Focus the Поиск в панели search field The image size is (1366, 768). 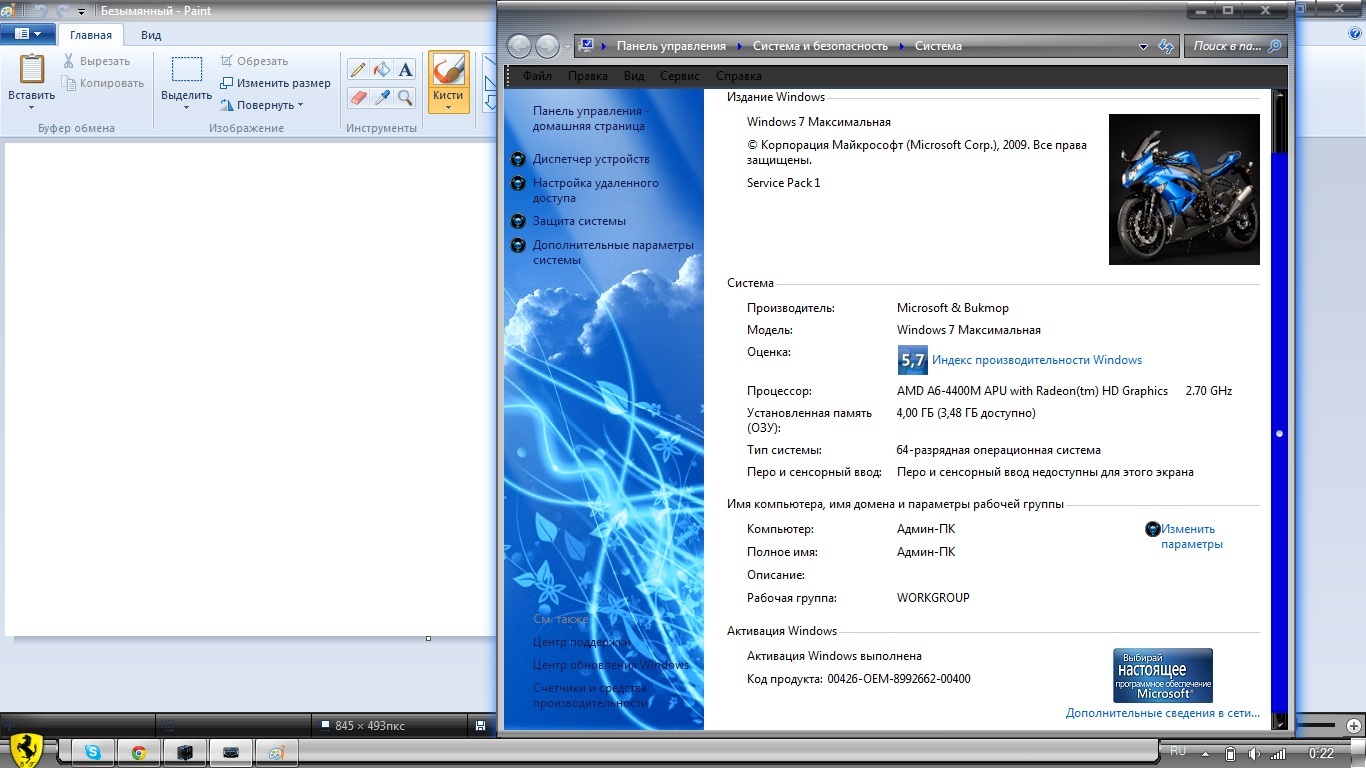(1235, 46)
